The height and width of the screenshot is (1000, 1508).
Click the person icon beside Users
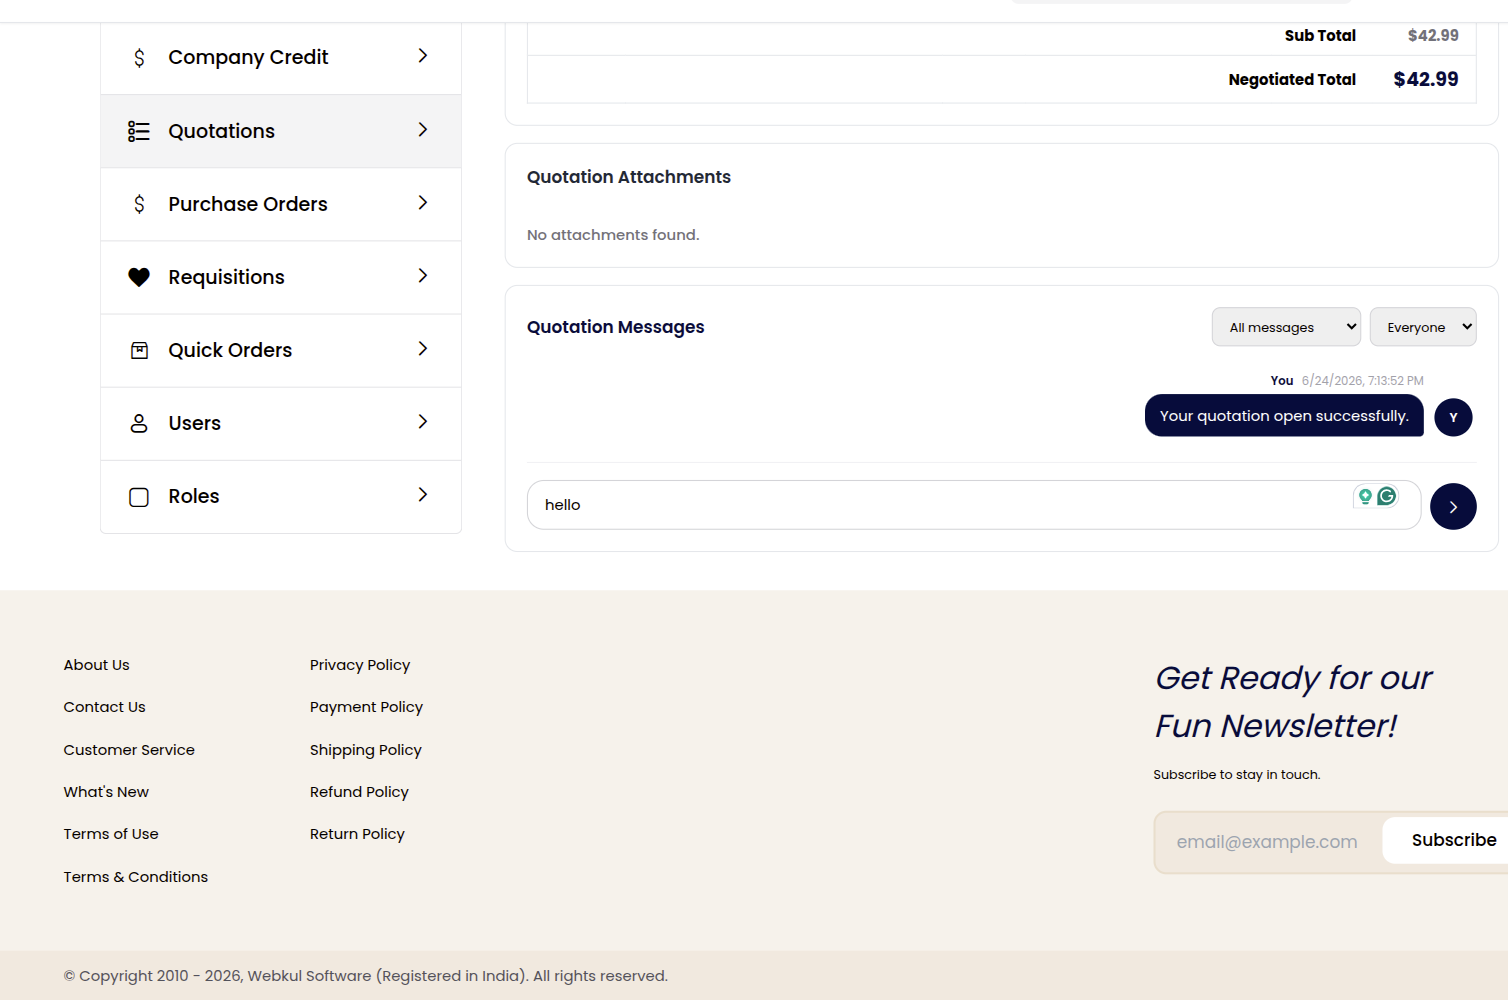click(x=139, y=423)
